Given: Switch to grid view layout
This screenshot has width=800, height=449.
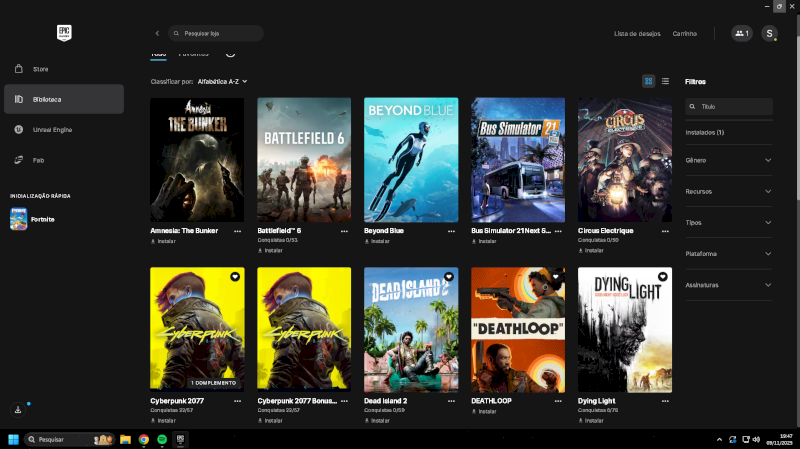Looking at the screenshot, I should tap(648, 81).
